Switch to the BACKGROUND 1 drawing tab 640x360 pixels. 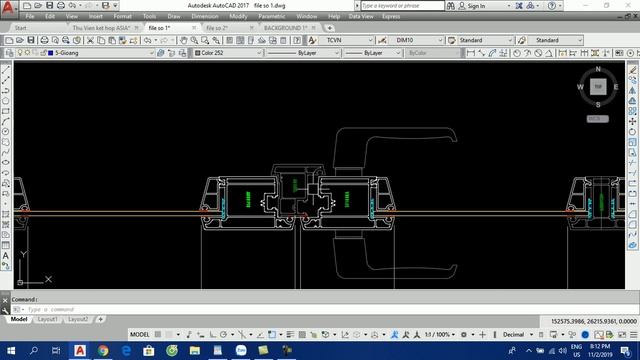285,28
